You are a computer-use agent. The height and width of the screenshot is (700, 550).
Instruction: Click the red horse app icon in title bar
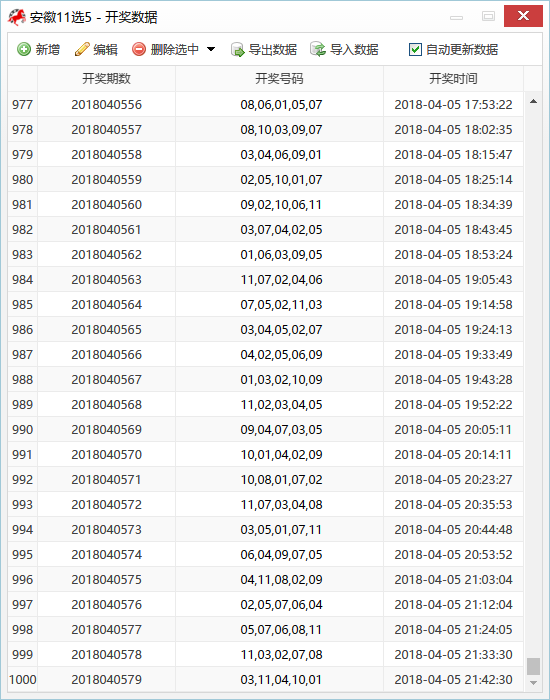(x=17, y=17)
